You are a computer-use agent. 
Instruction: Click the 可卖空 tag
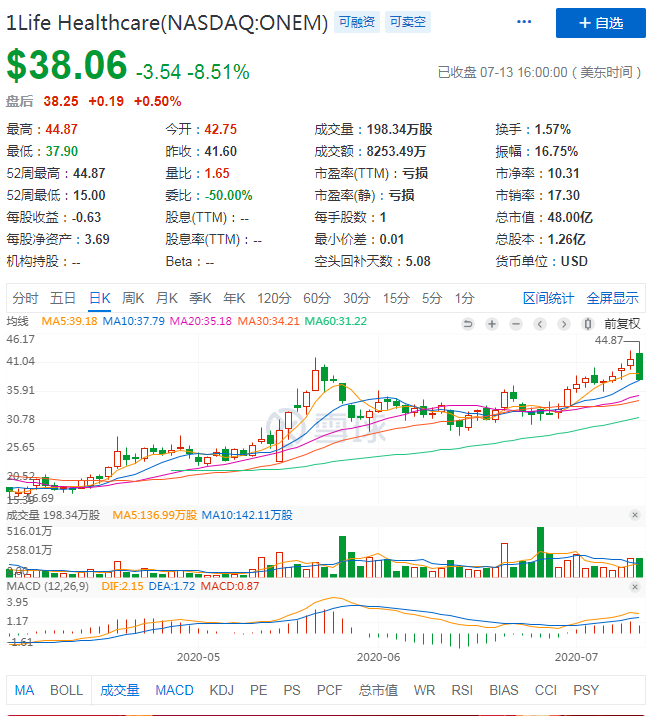pyautogui.click(x=408, y=22)
